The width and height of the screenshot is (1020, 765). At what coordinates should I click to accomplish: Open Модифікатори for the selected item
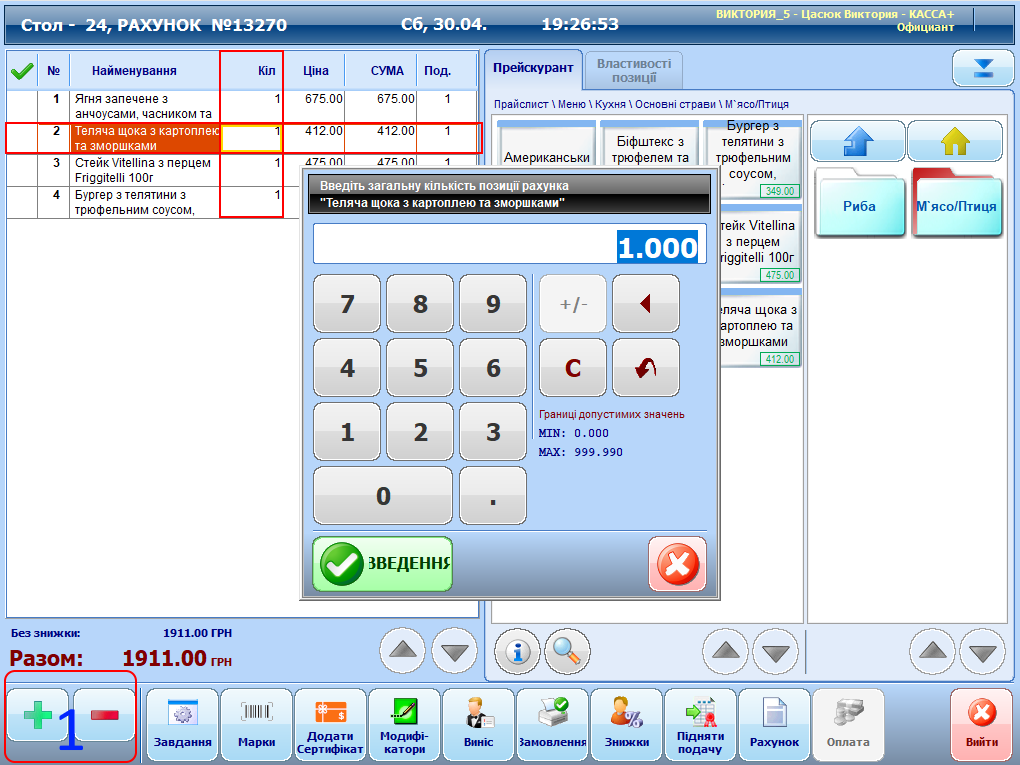[x=404, y=724]
